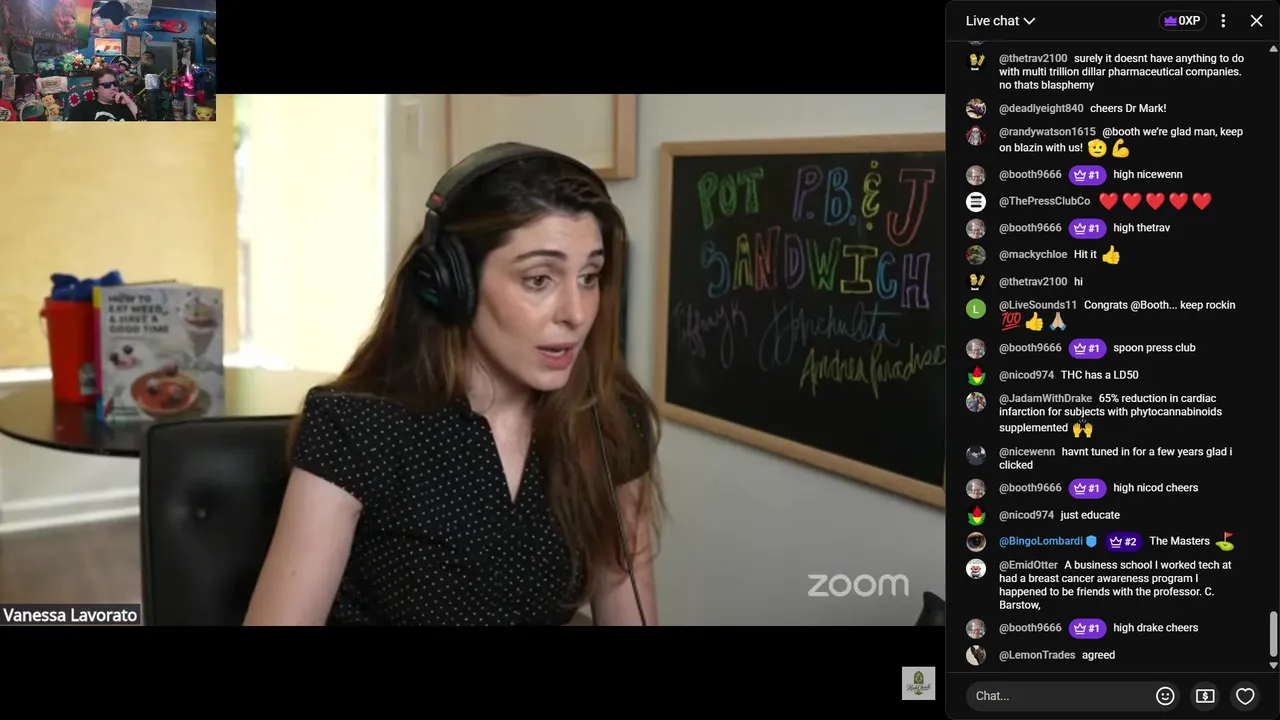The height and width of the screenshot is (720, 1280).
Task: Click message 'agreed'
Action: point(1098,655)
